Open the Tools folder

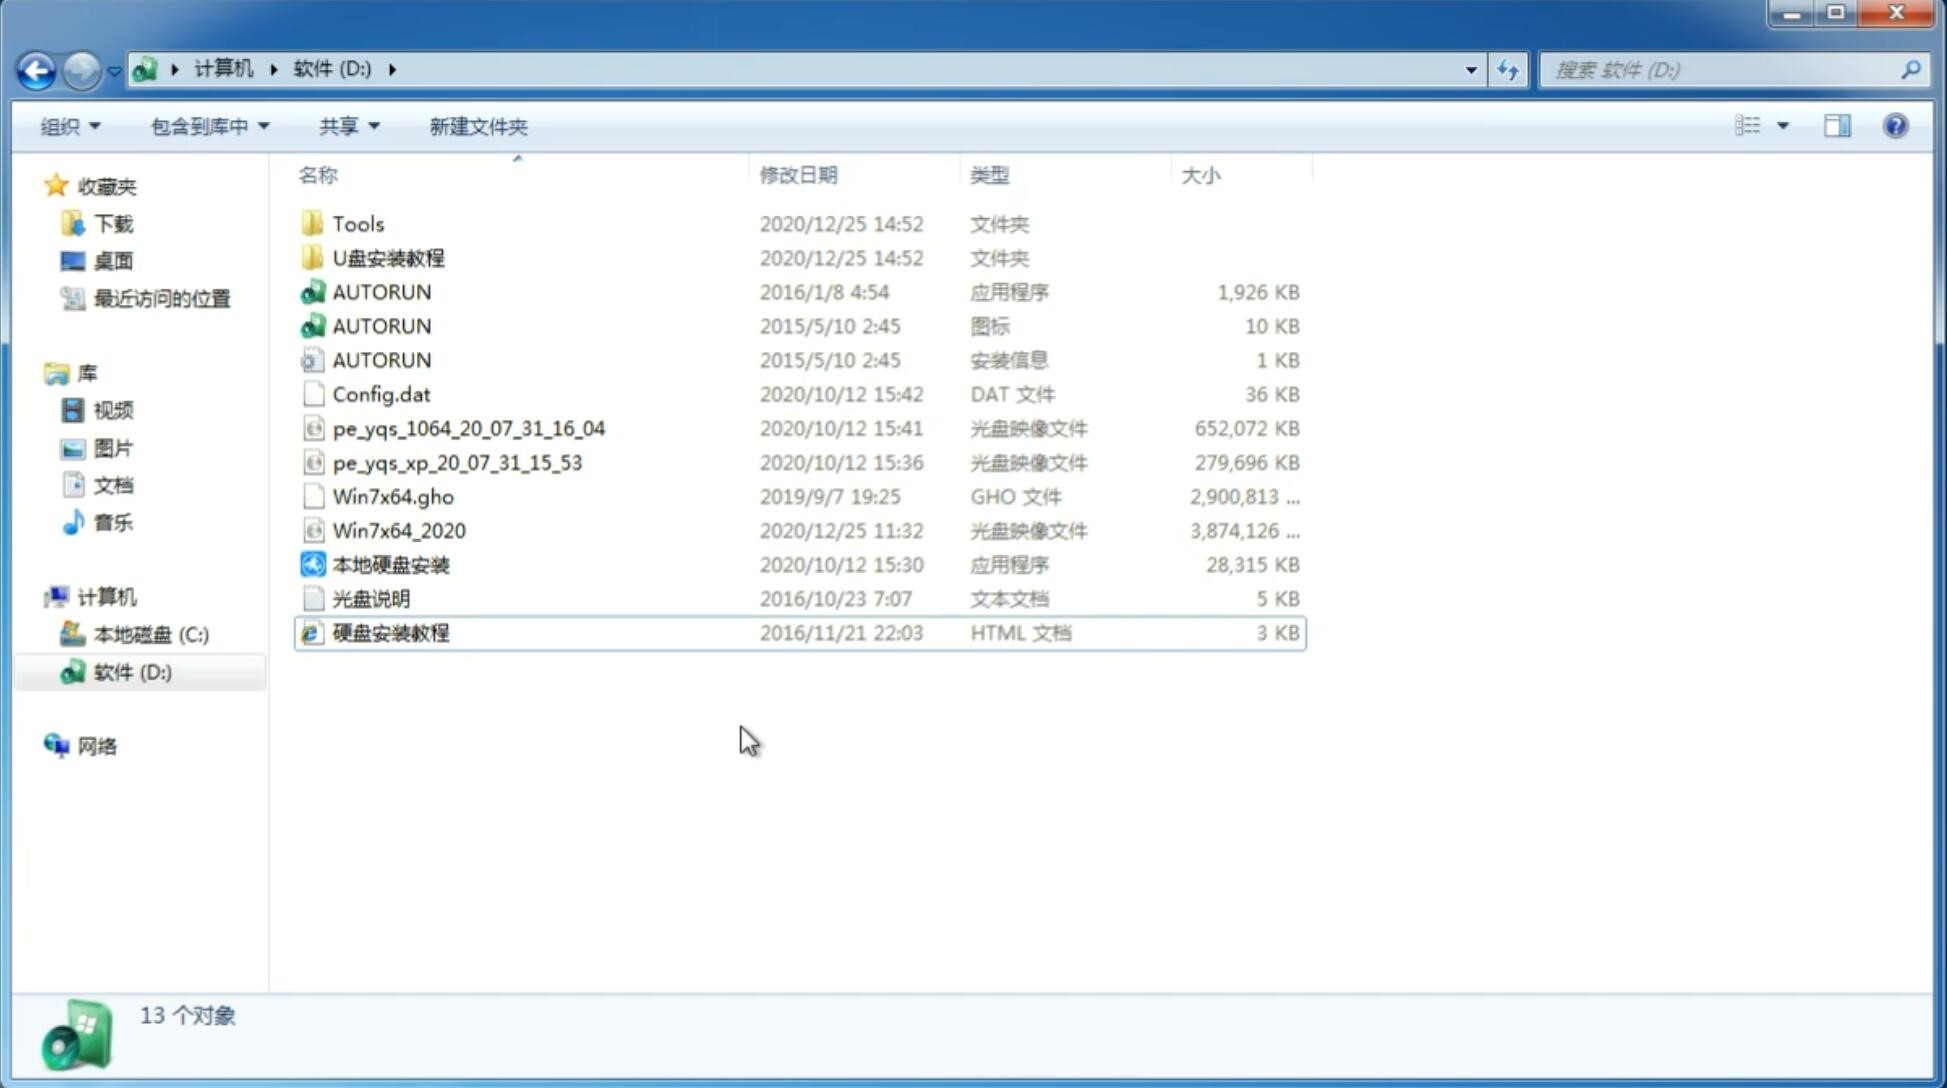(358, 223)
